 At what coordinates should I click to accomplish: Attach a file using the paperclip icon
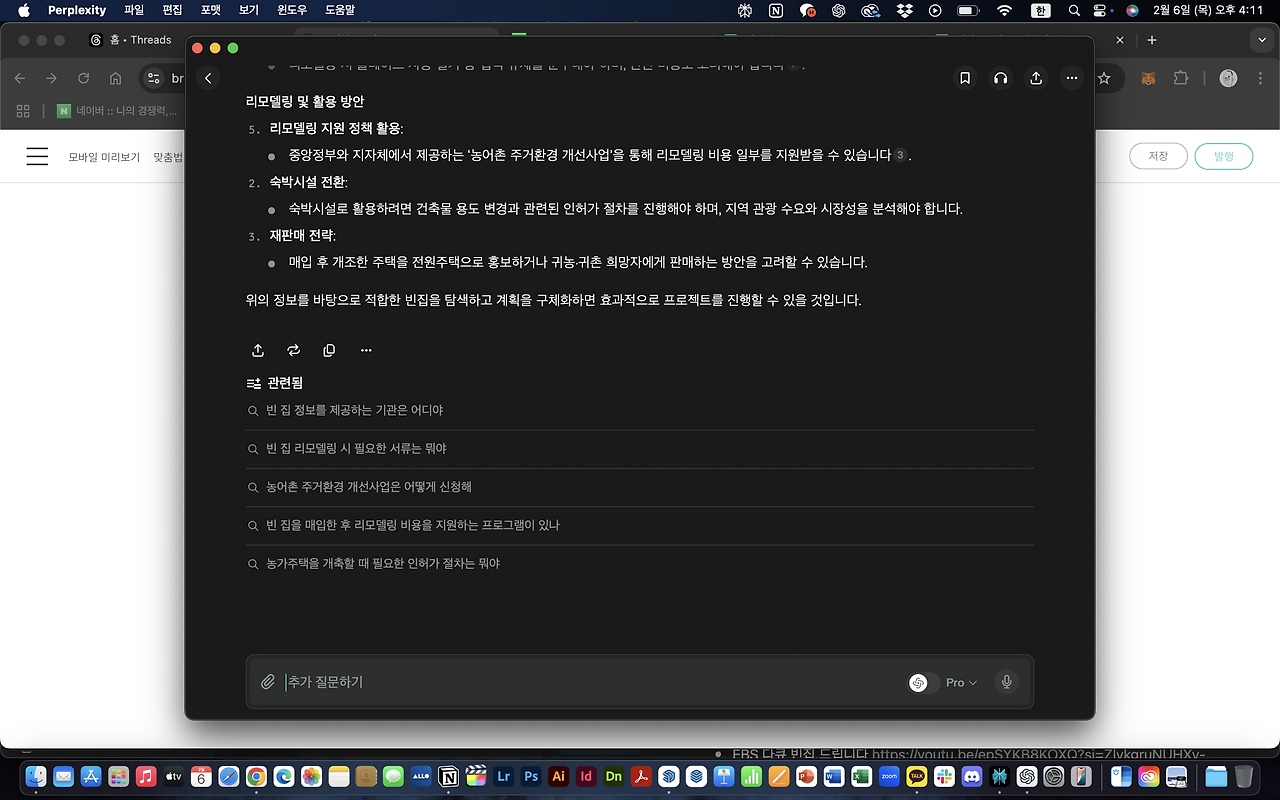268,681
